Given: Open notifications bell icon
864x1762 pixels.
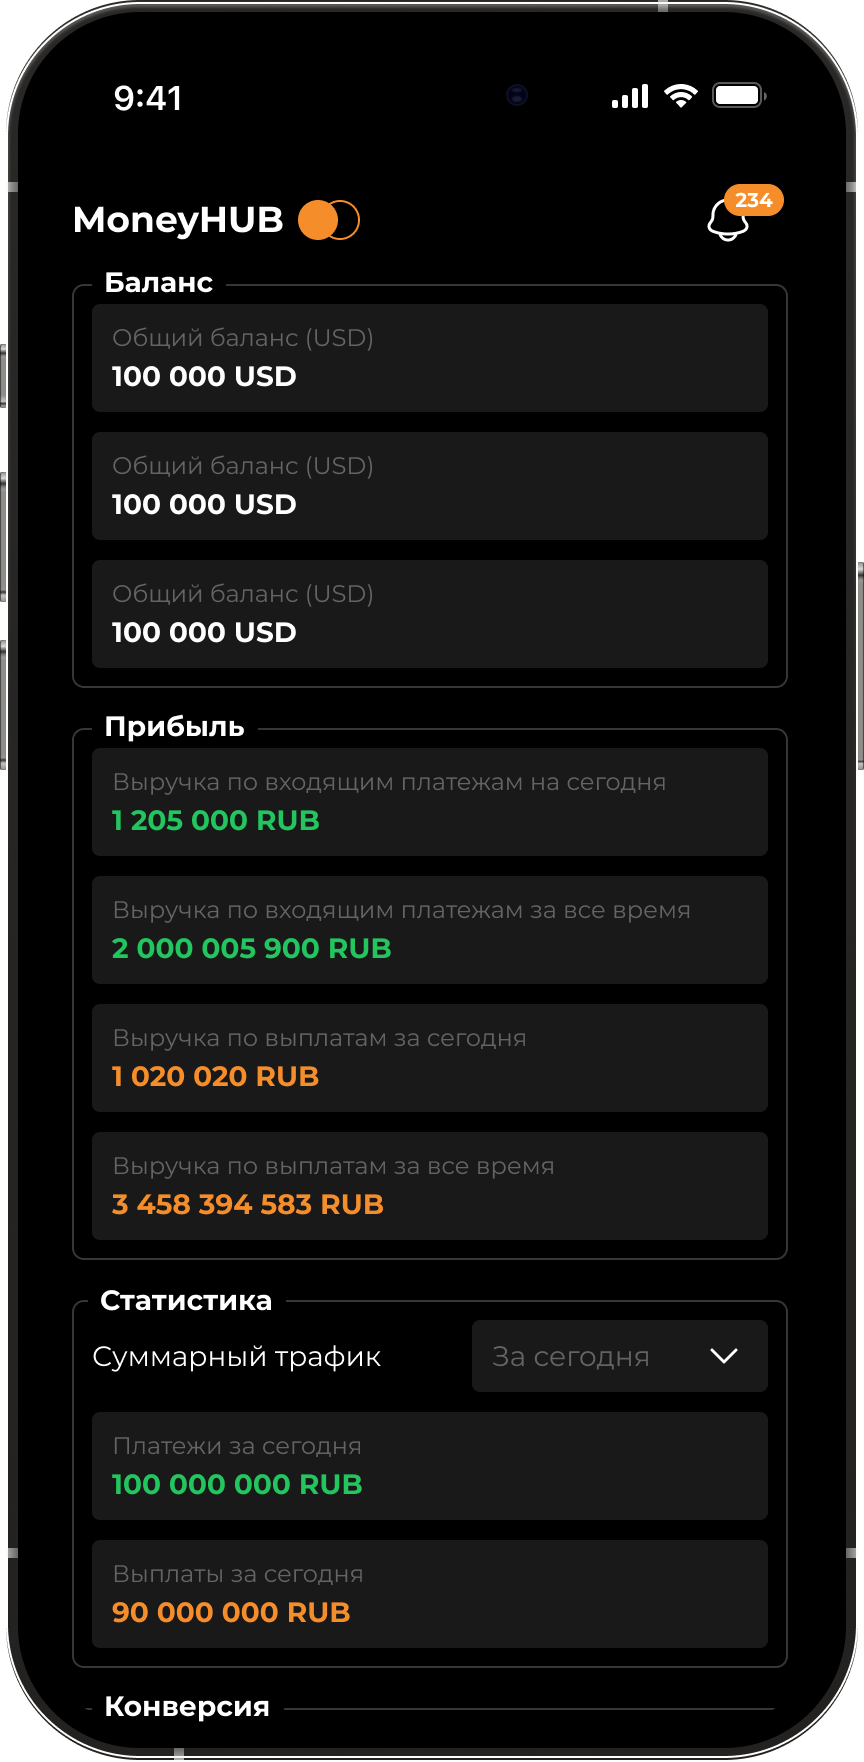Looking at the screenshot, I should coord(727,221).
